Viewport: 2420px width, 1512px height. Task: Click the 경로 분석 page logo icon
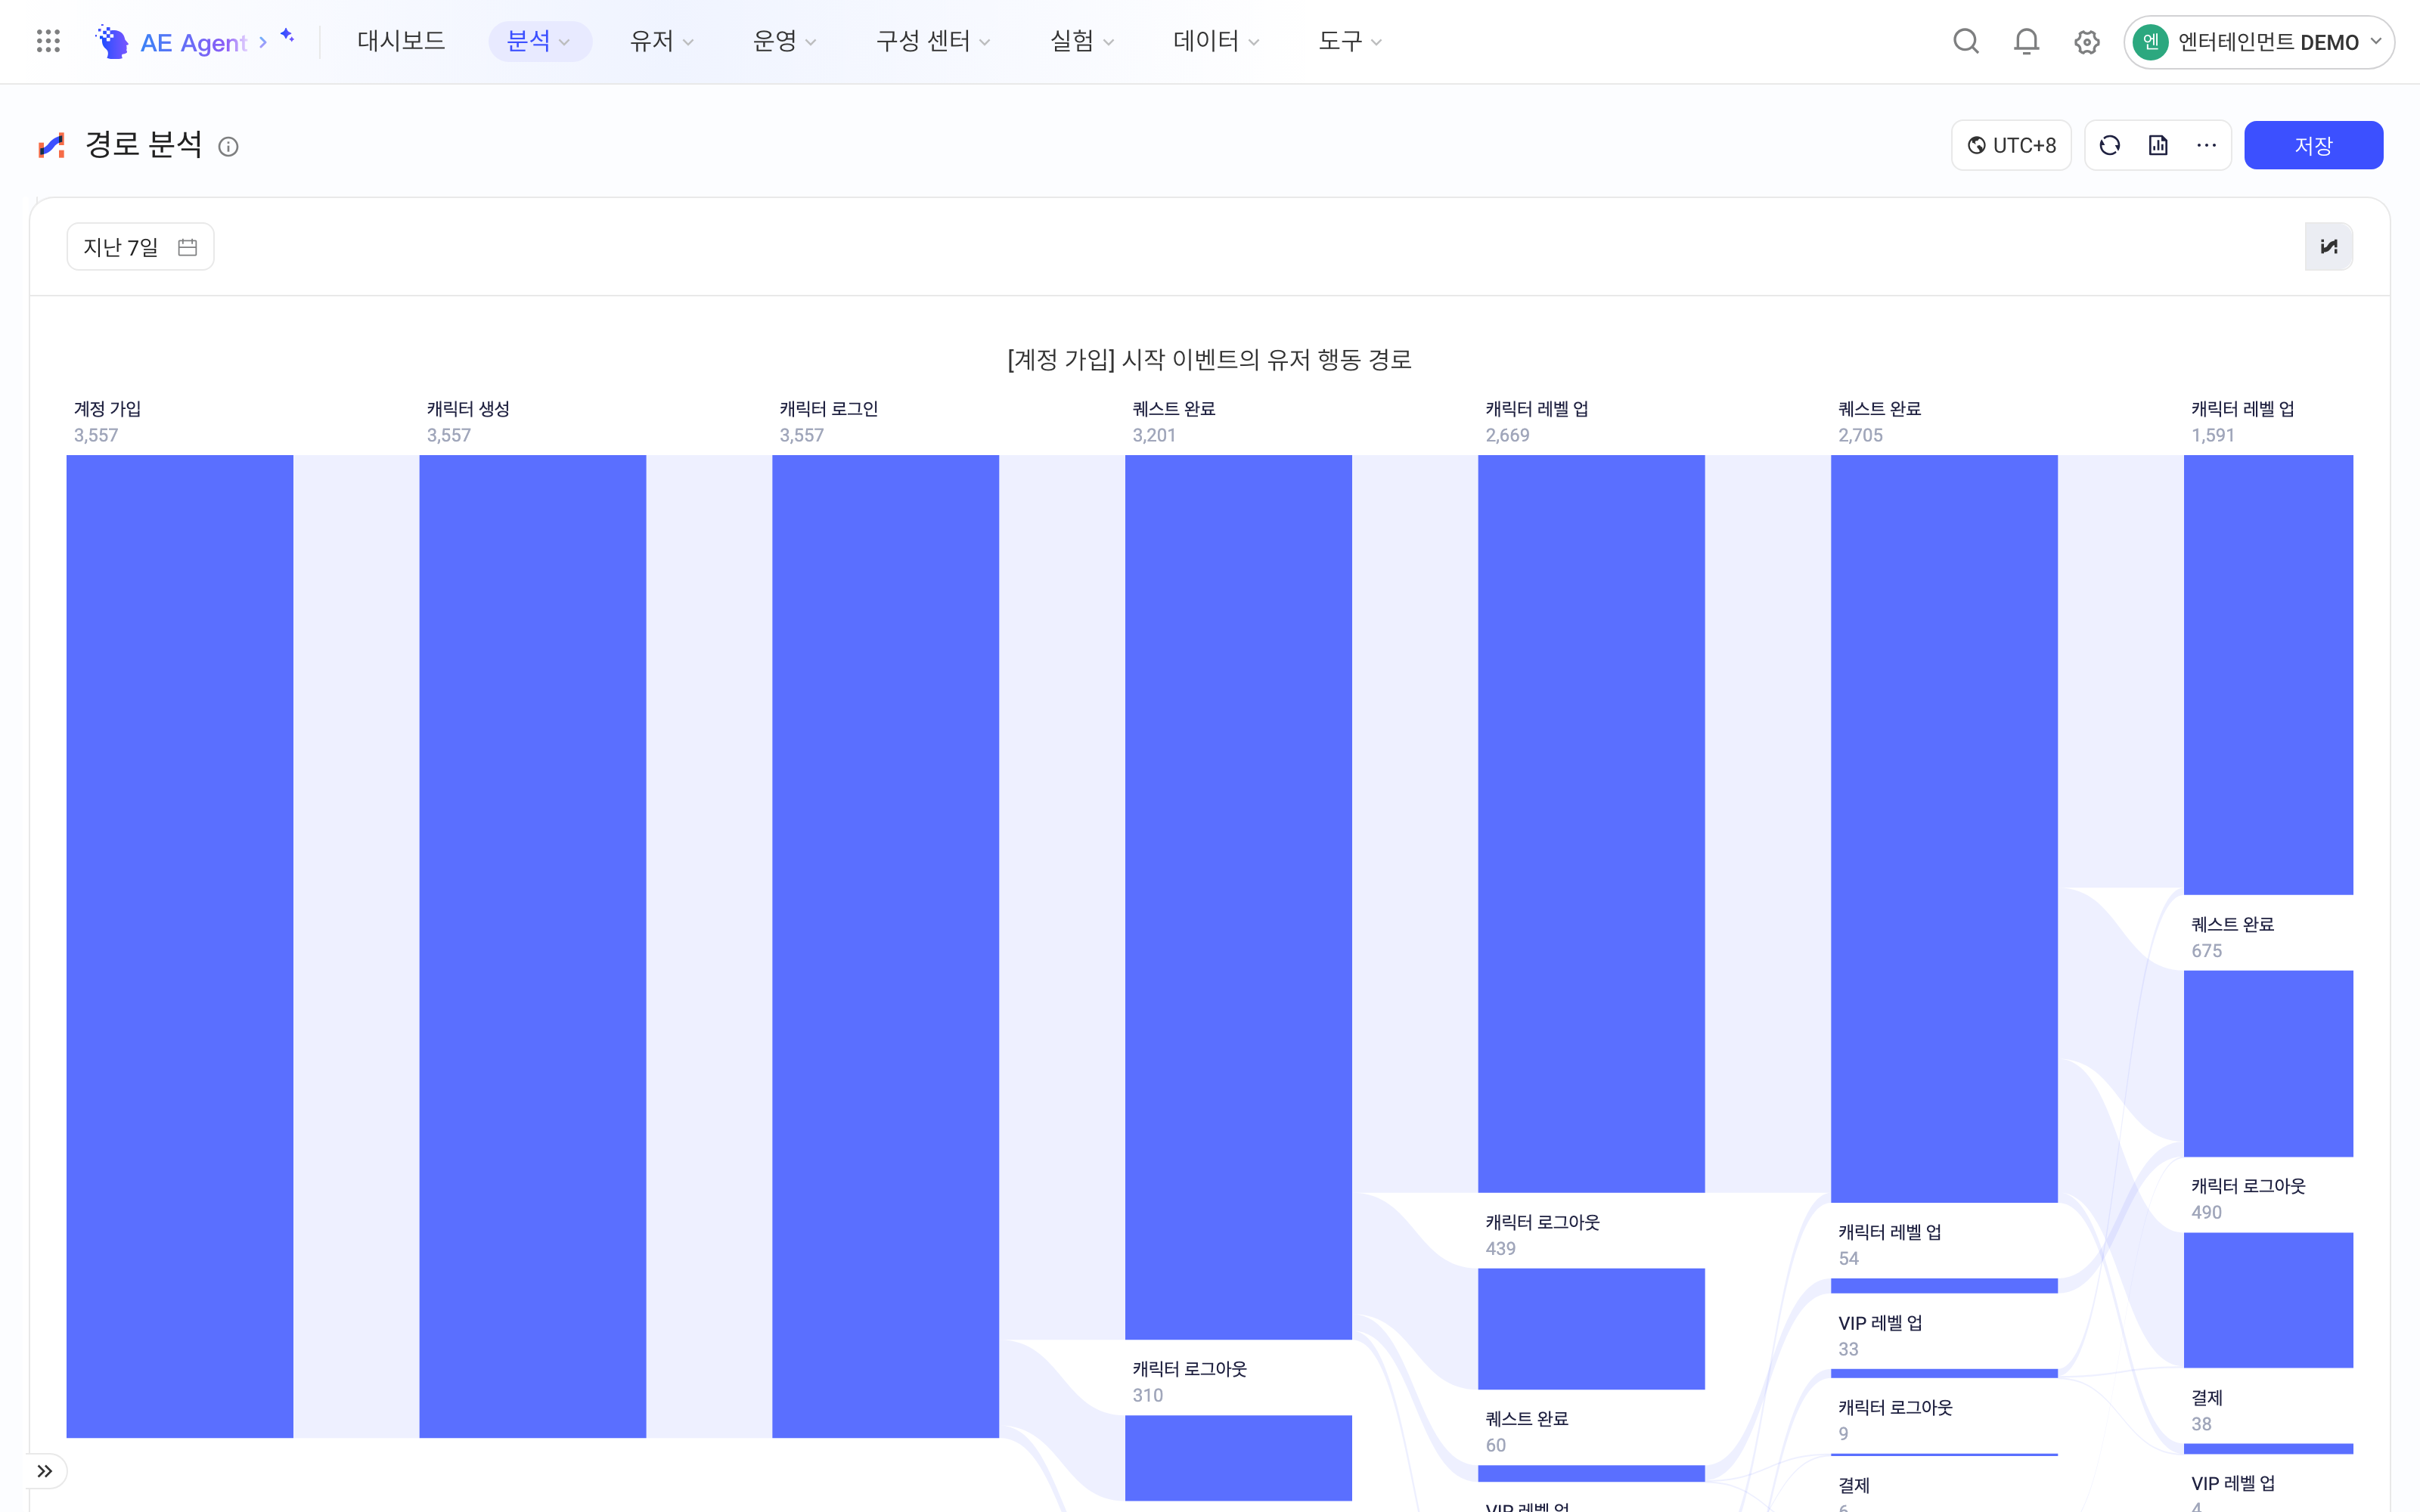click(x=52, y=146)
